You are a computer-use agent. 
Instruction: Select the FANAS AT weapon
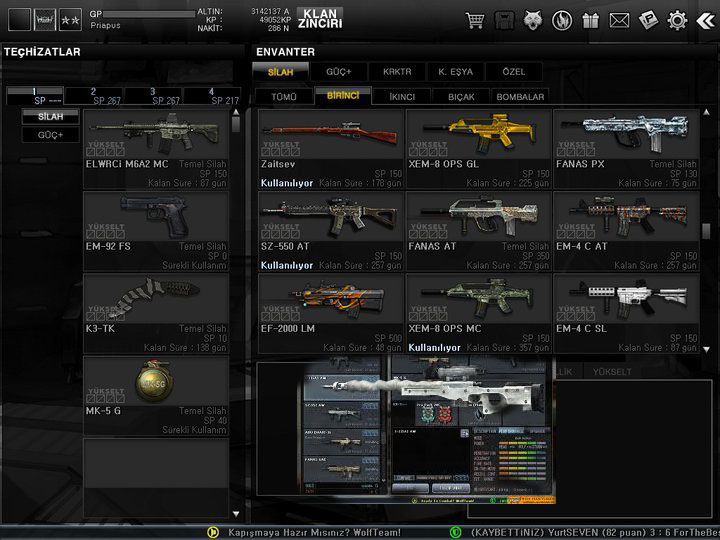479,231
